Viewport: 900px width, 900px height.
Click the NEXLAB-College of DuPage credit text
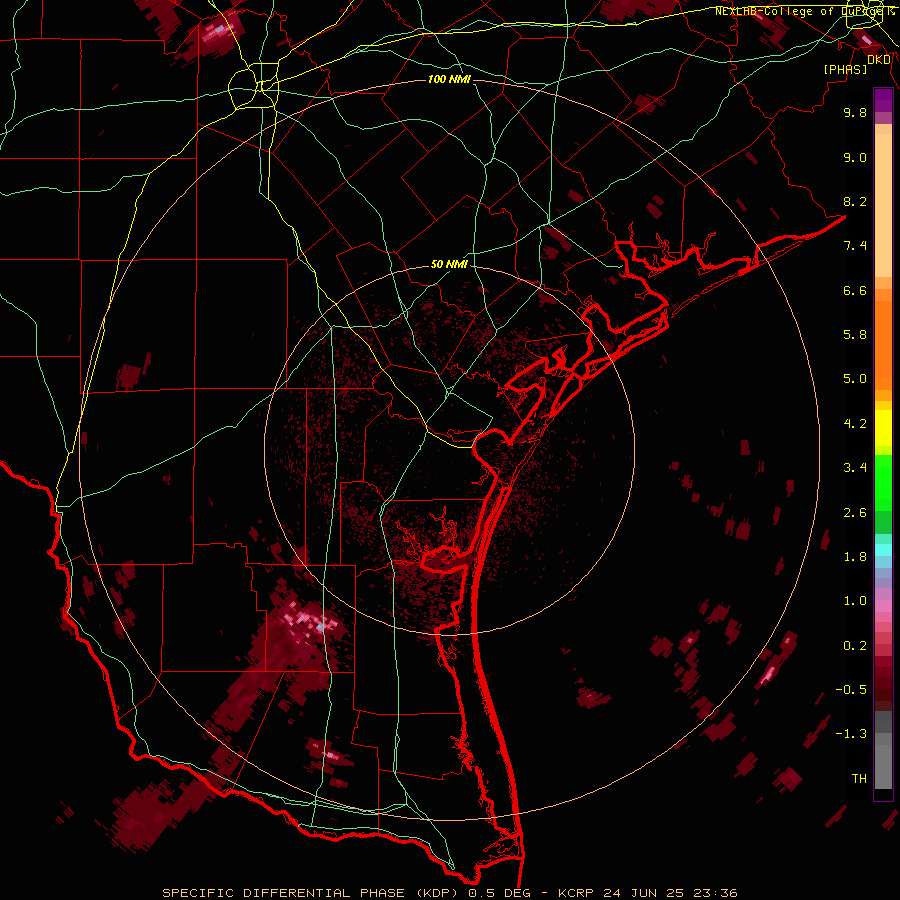(804, 11)
